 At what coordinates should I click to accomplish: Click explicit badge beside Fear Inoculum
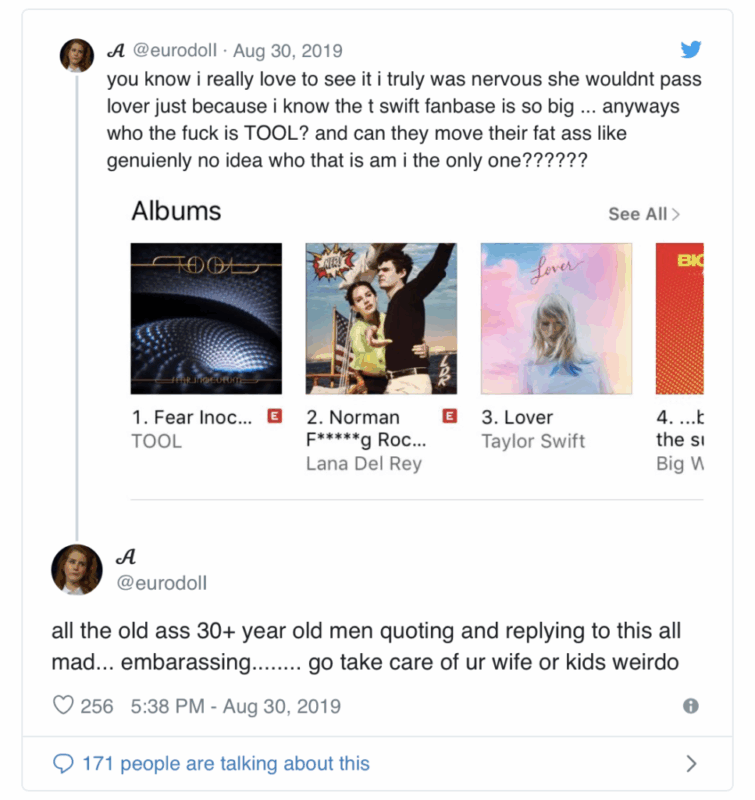pyautogui.click(x=275, y=417)
